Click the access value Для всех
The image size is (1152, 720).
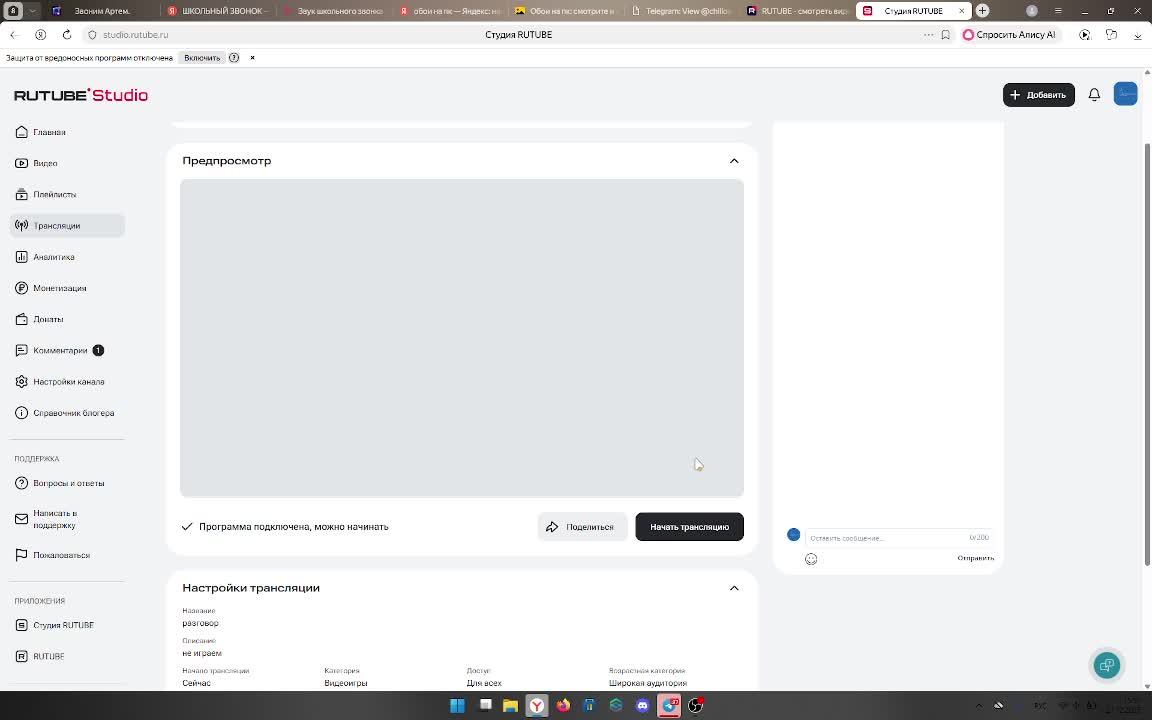tap(484, 683)
